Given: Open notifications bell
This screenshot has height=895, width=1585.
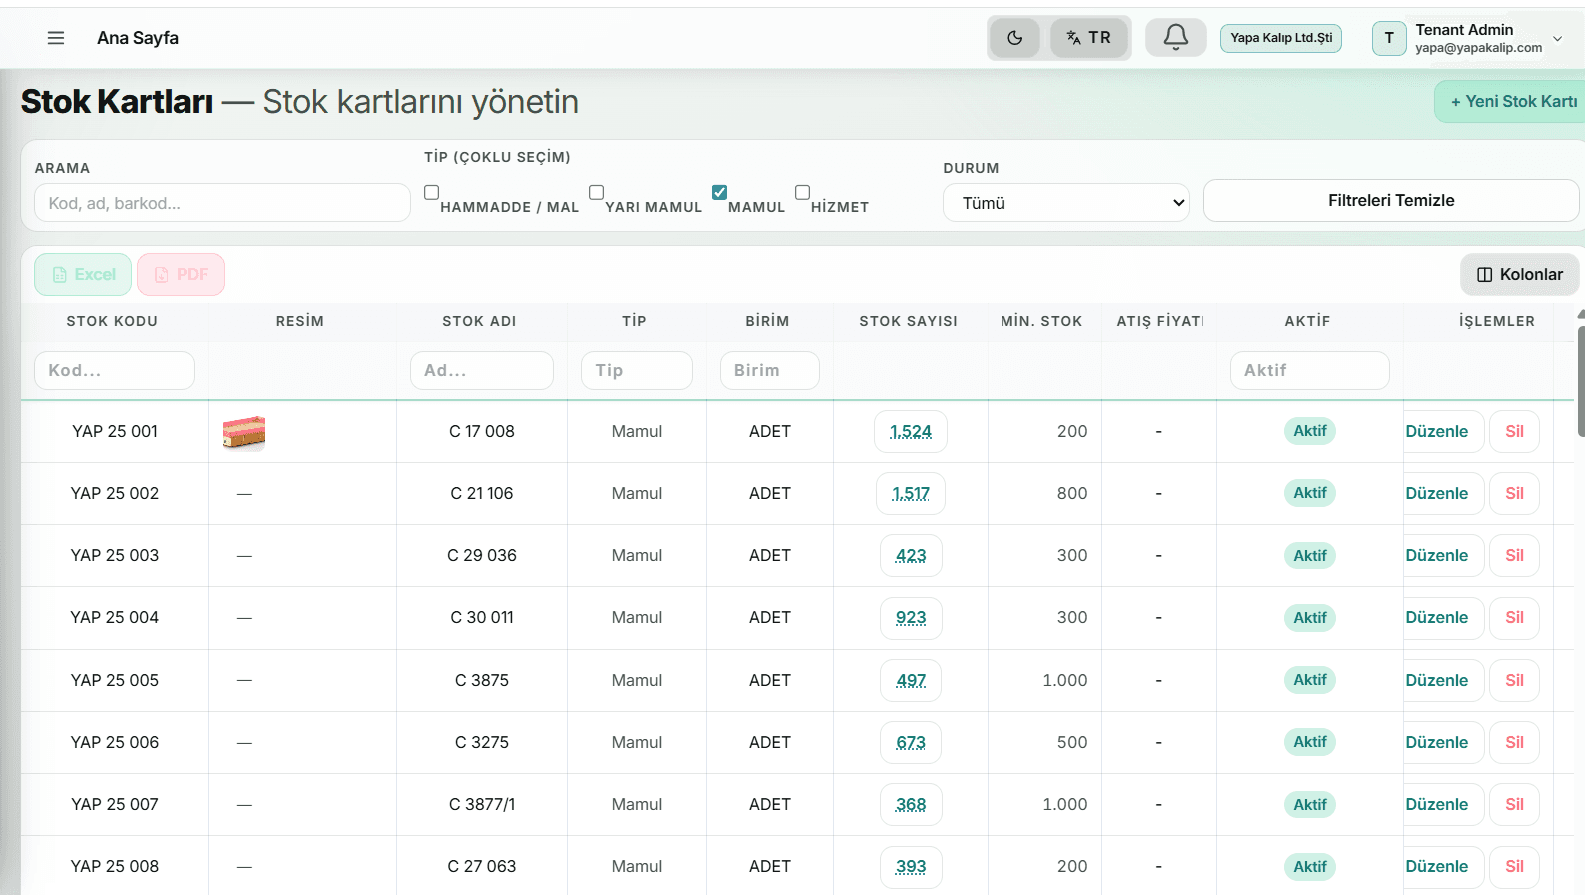Looking at the screenshot, I should coord(1176,38).
